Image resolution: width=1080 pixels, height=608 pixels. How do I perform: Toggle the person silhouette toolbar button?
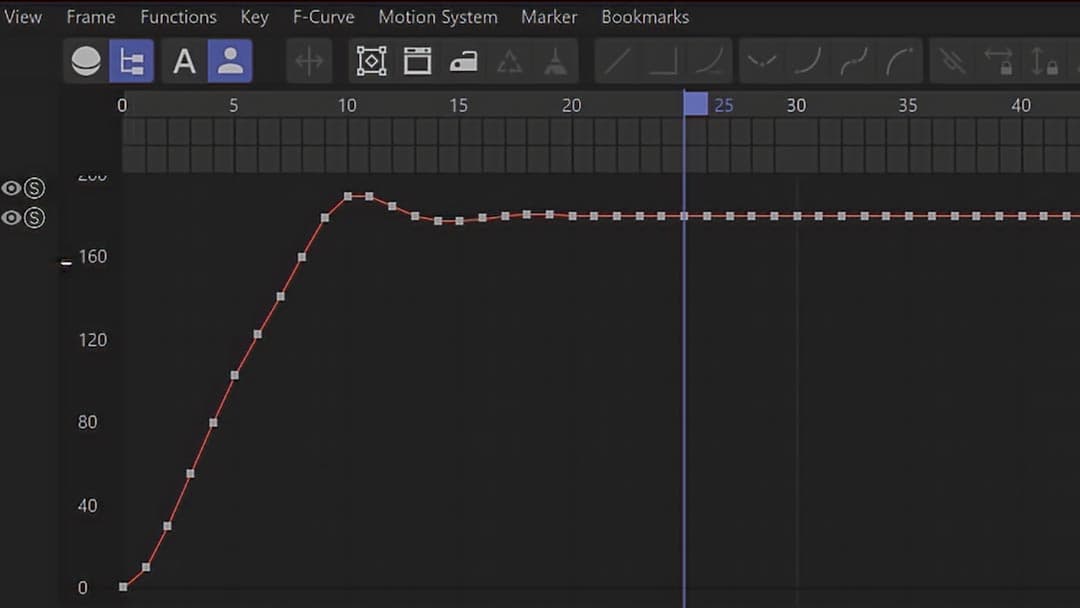[x=230, y=62]
